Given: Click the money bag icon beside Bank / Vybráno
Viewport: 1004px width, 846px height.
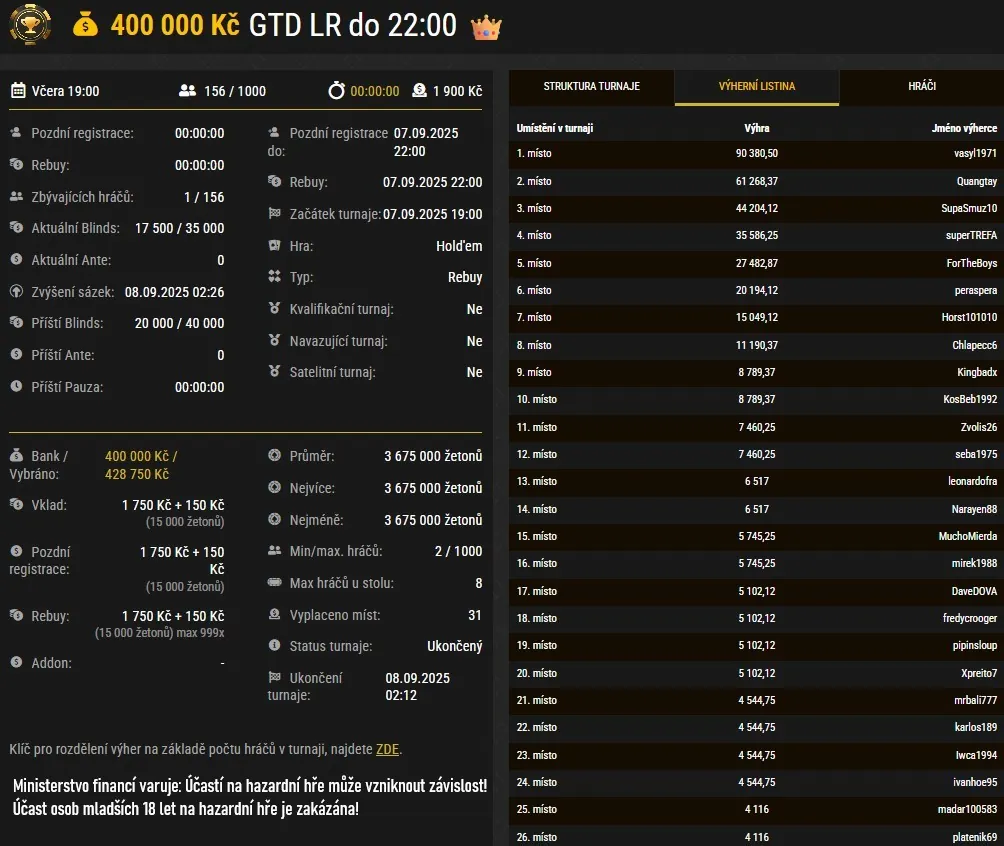Looking at the screenshot, I should coord(17,455).
